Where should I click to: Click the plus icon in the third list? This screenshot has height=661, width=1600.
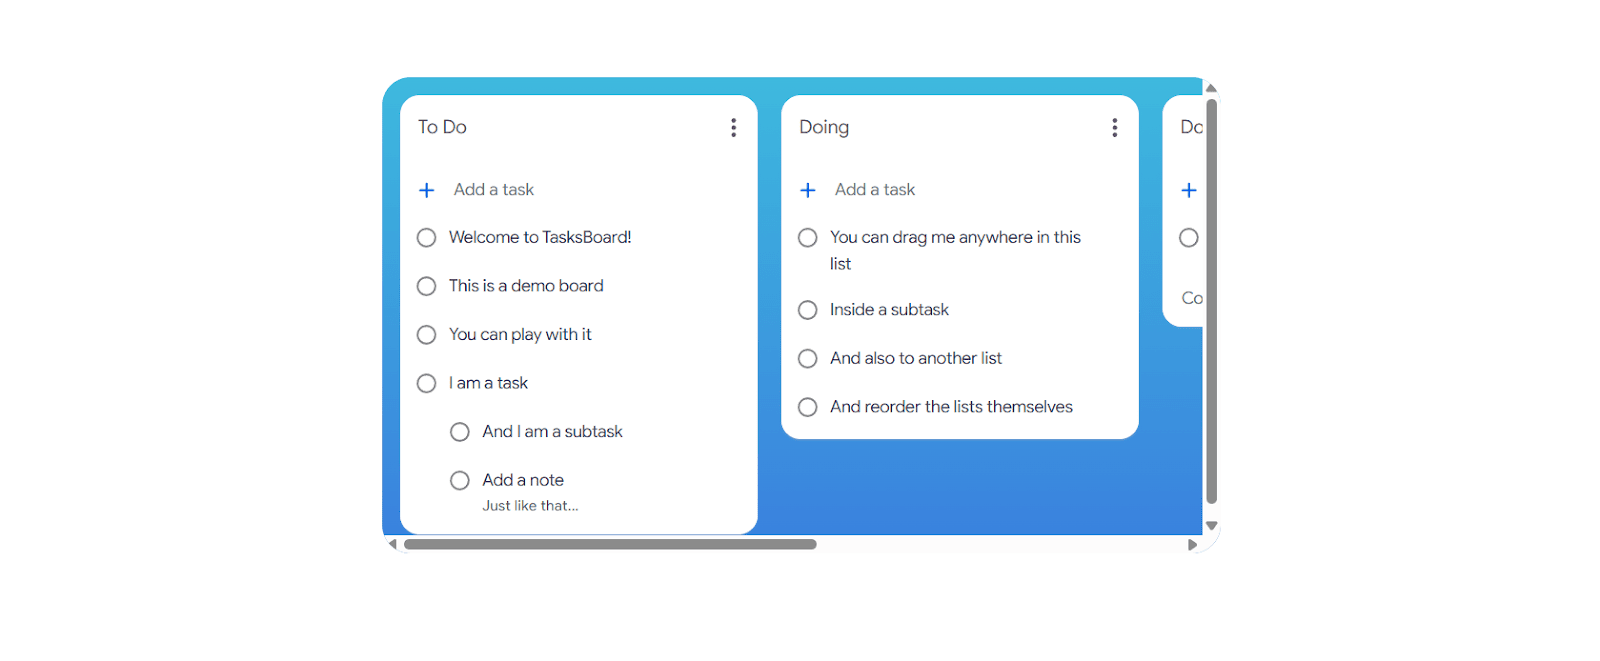pos(1189,190)
